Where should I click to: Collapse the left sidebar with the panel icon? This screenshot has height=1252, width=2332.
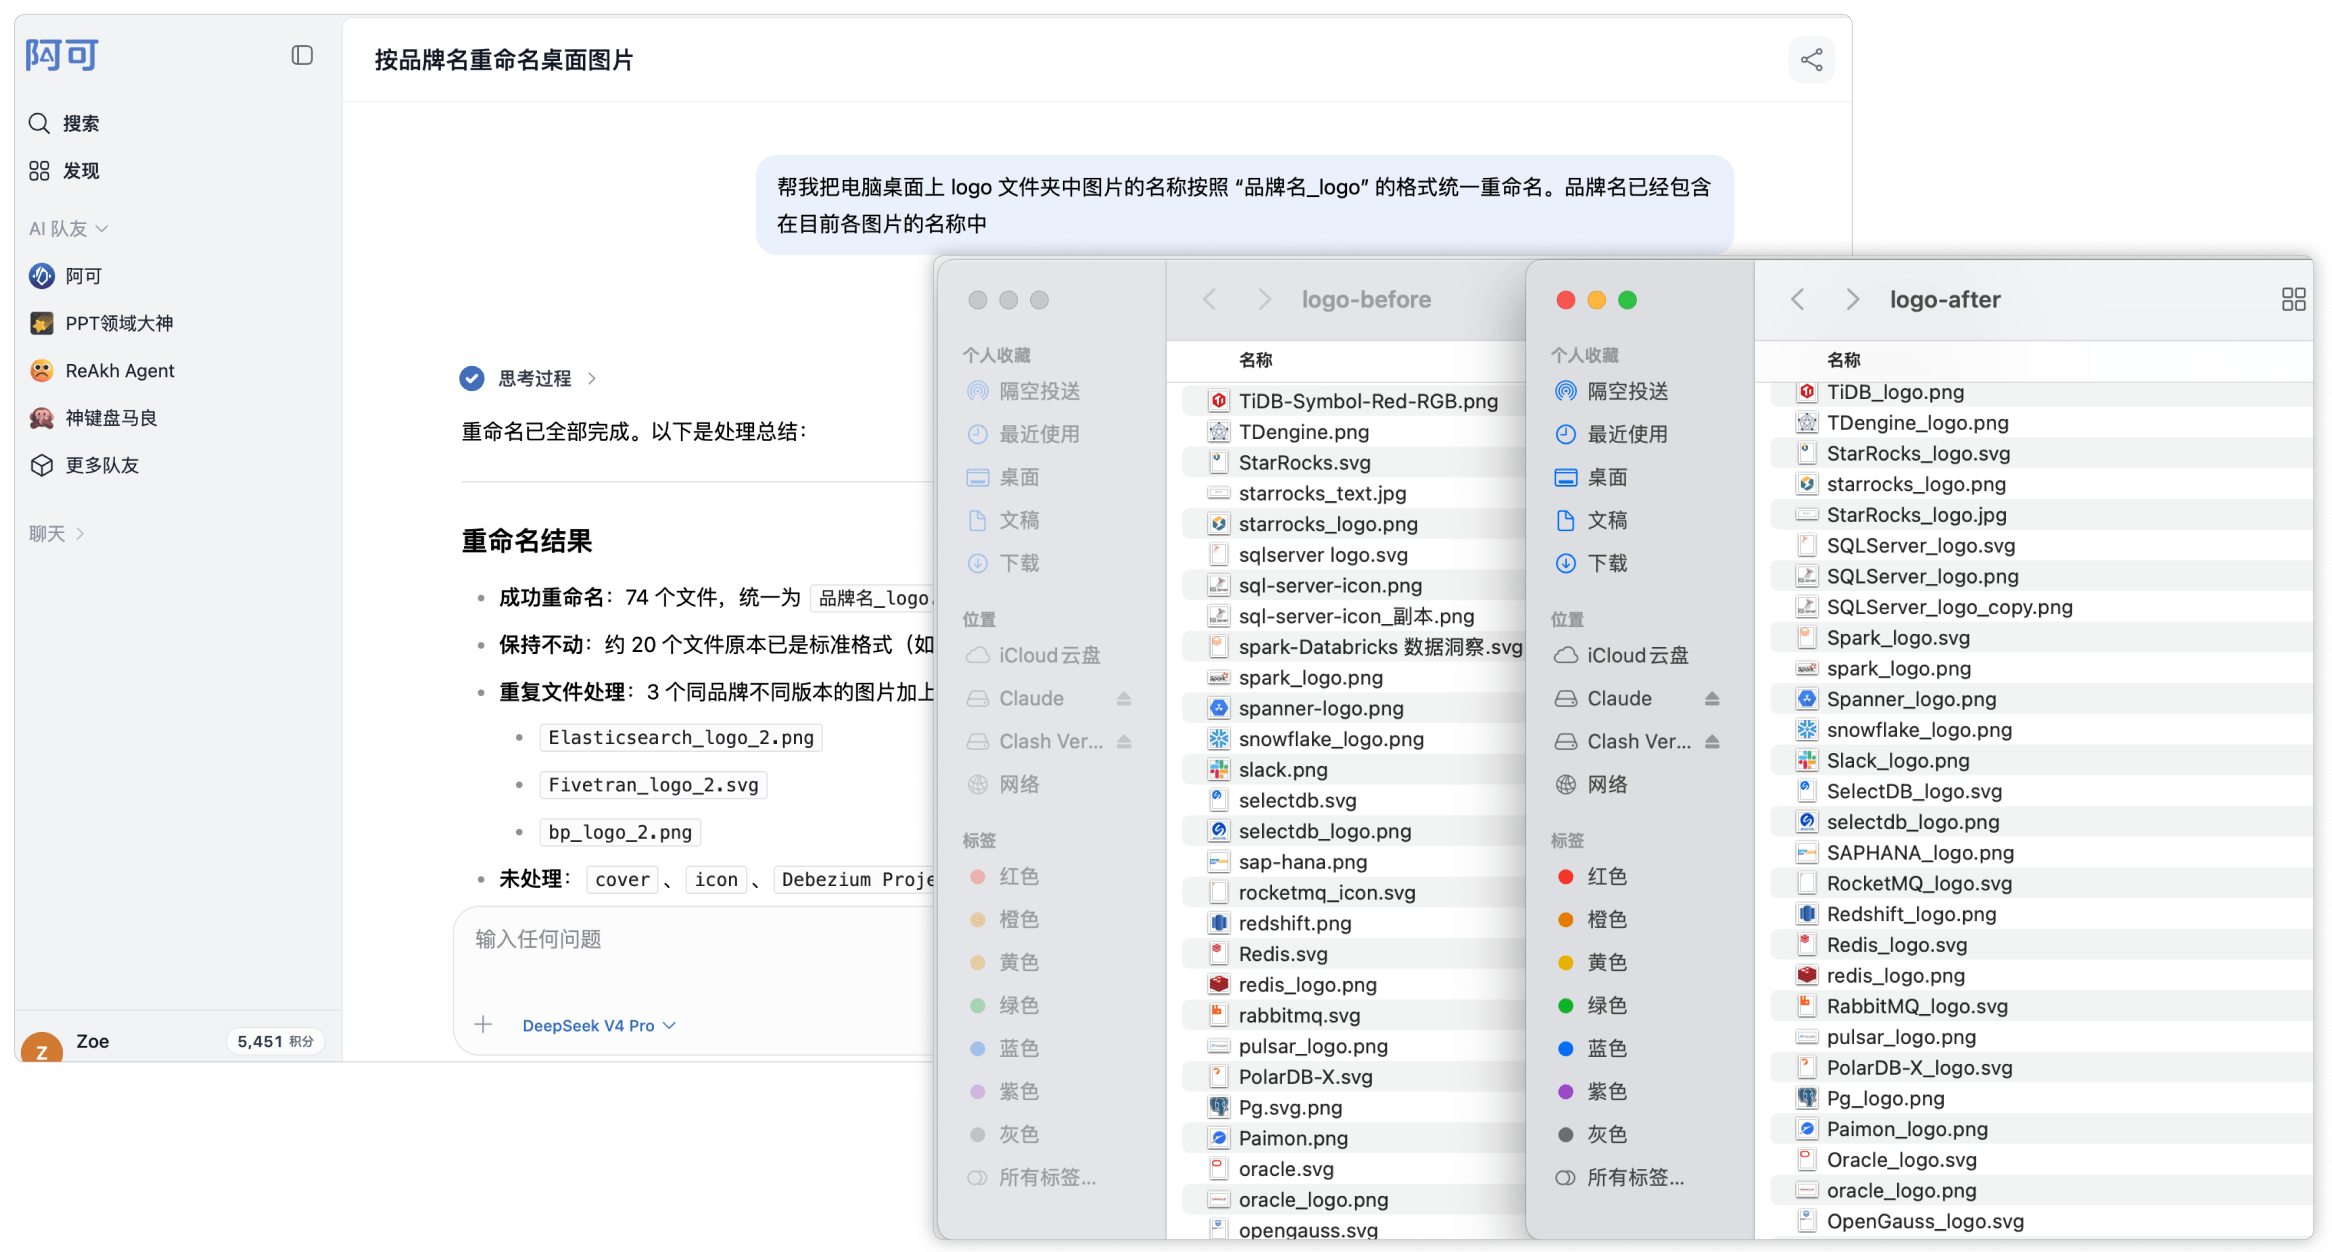pos(302,55)
